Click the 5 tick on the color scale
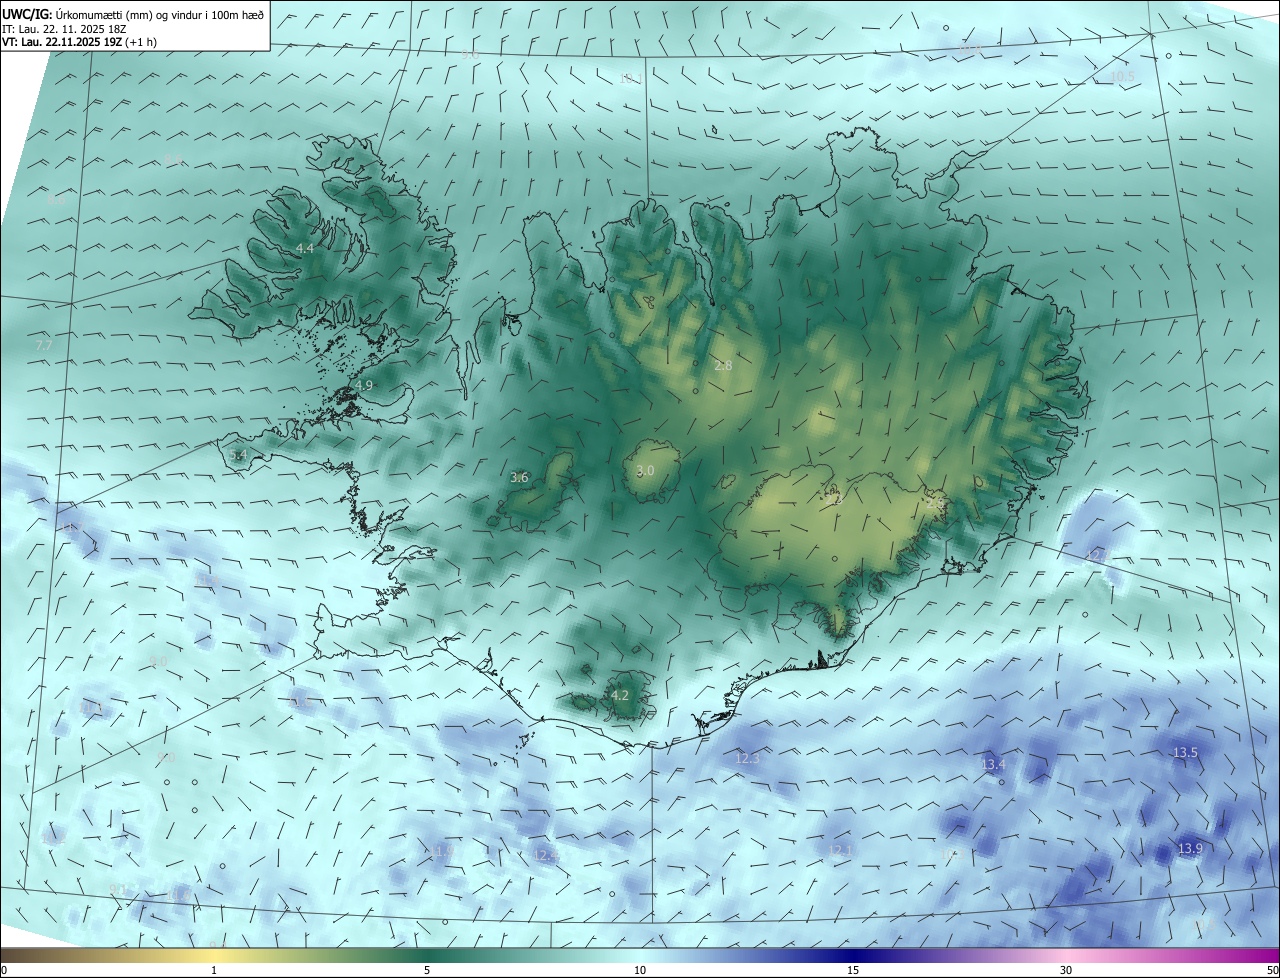The image size is (1280, 978). [x=427, y=970]
